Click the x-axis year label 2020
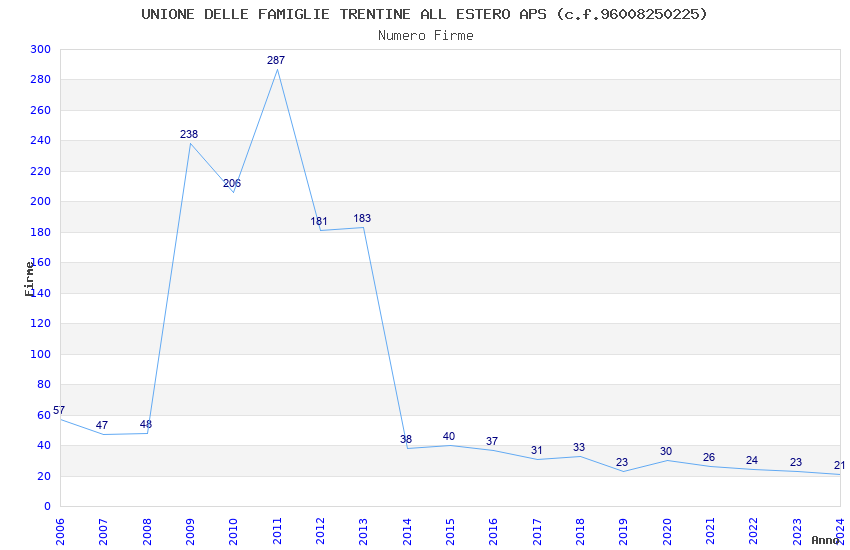Viewport: 850px width, 550px height. (667, 532)
